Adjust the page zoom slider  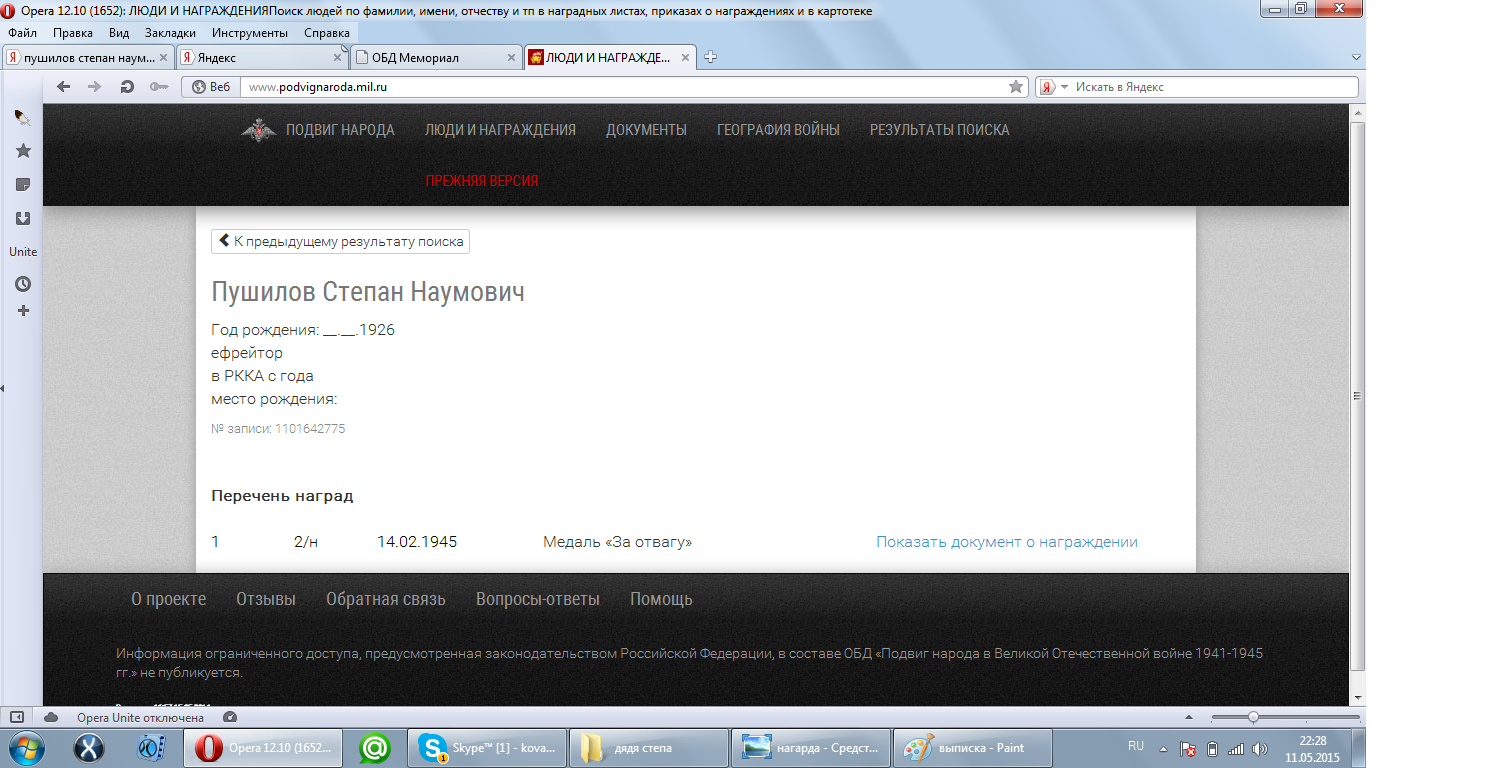[1285, 717]
